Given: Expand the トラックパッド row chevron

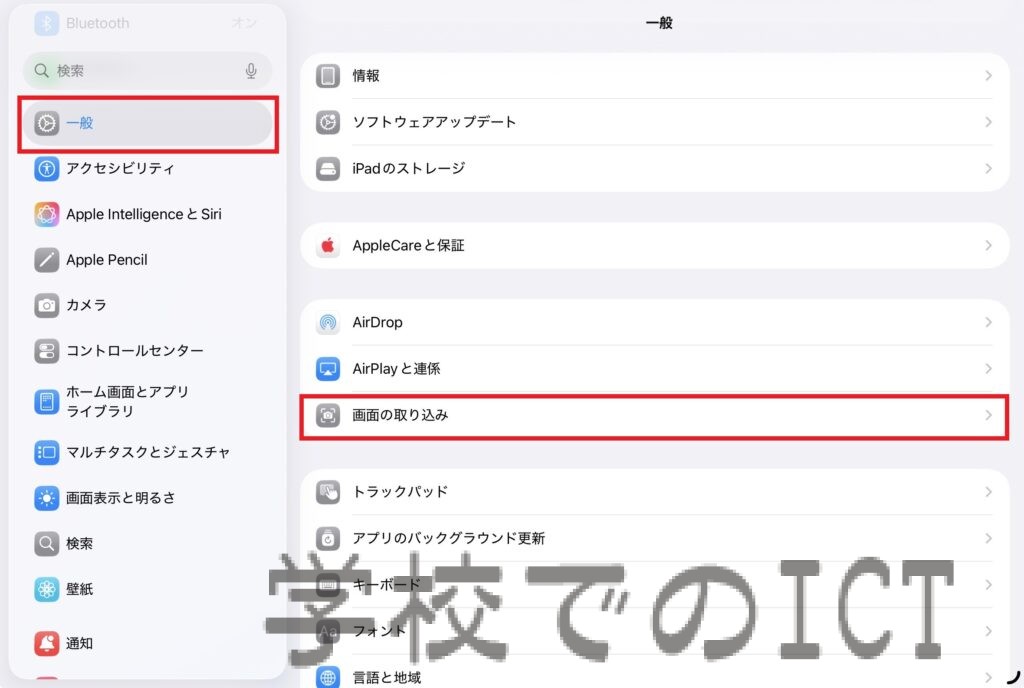Looking at the screenshot, I should point(988,492).
